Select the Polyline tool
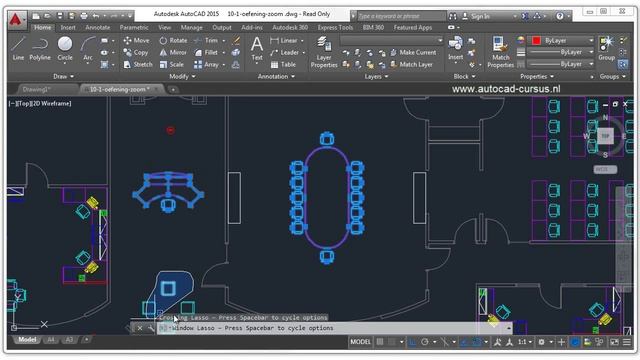This screenshot has height=360, width=640. (40, 48)
